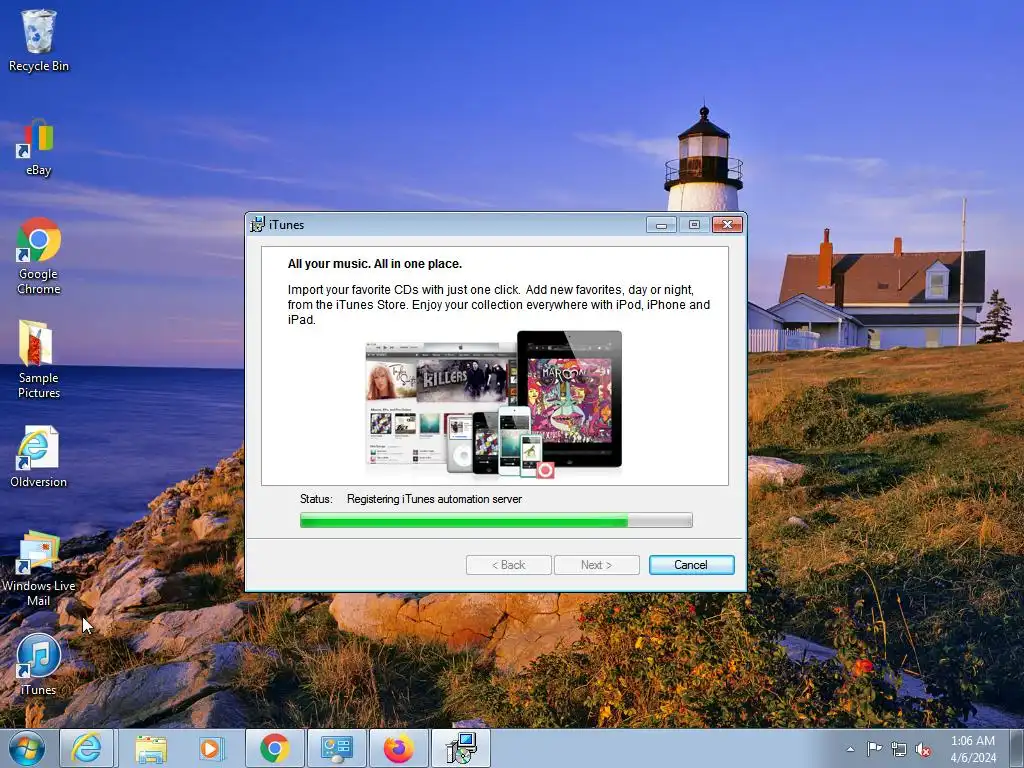The image size is (1024, 768).
Task: Open the muted volume tray icon
Action: coord(923,749)
